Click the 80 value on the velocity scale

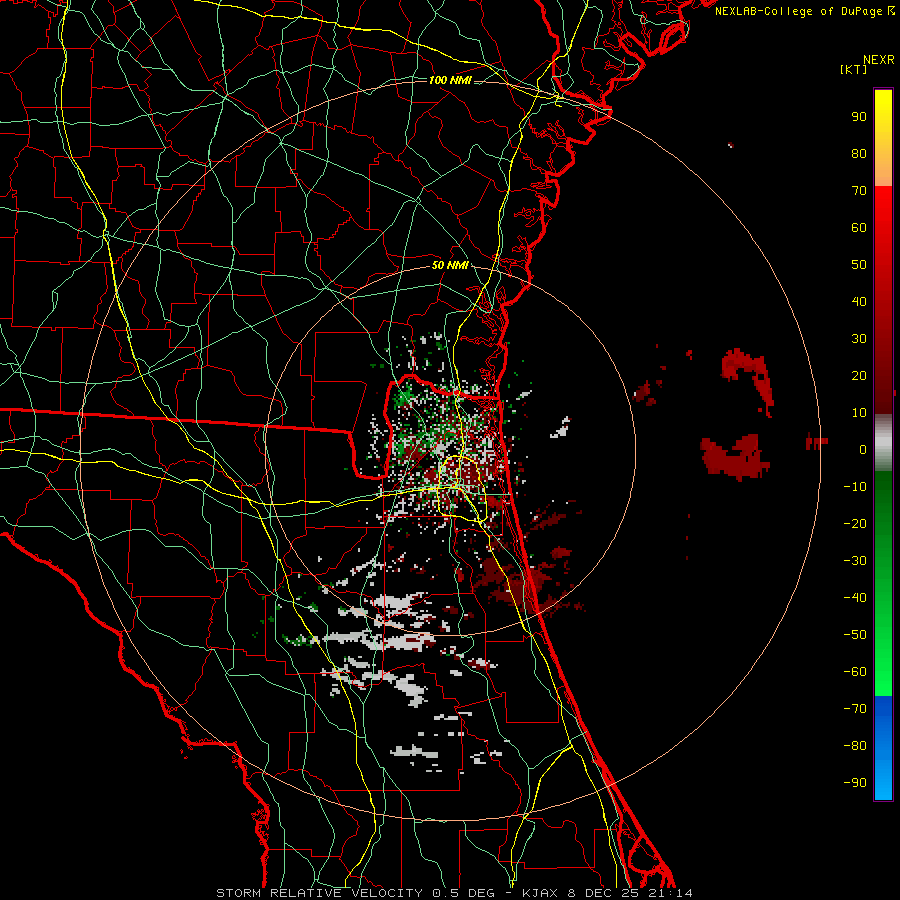click(x=859, y=154)
